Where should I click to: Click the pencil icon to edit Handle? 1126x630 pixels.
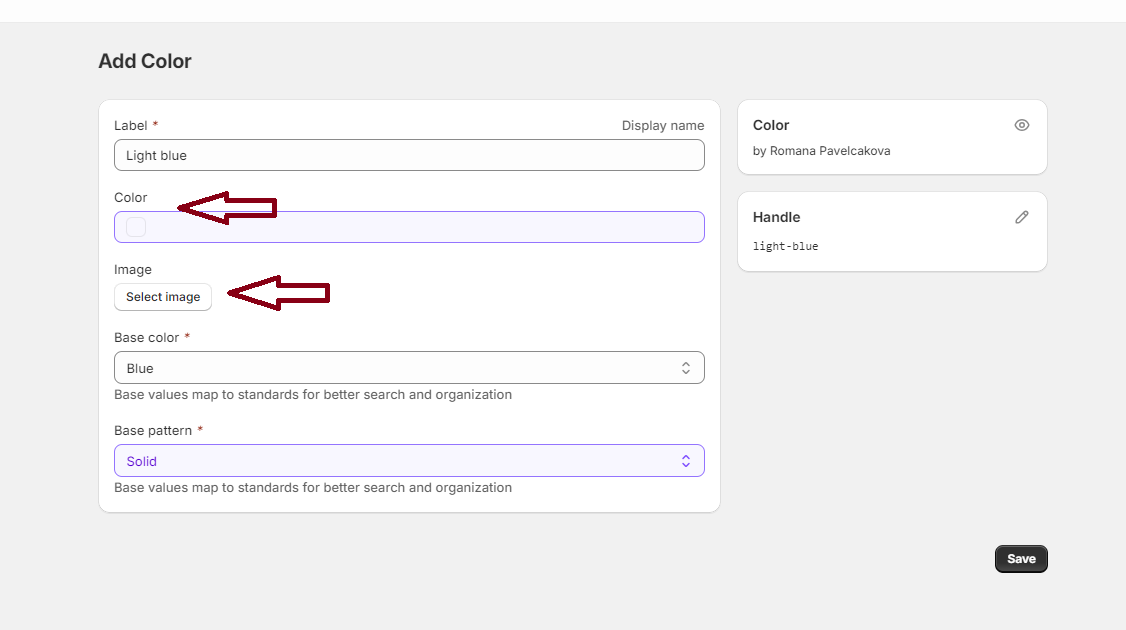[x=1021, y=217]
